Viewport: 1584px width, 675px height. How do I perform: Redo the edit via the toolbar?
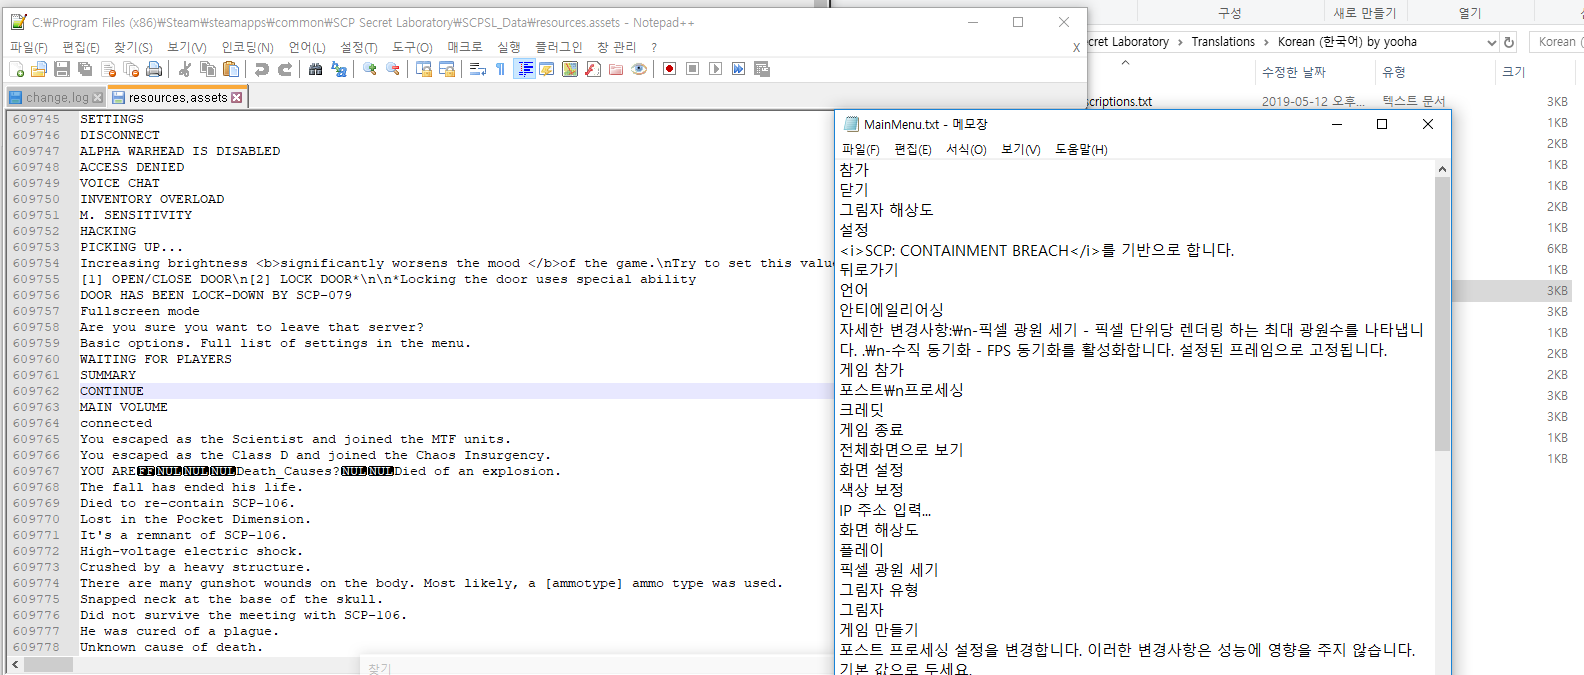[x=285, y=69]
